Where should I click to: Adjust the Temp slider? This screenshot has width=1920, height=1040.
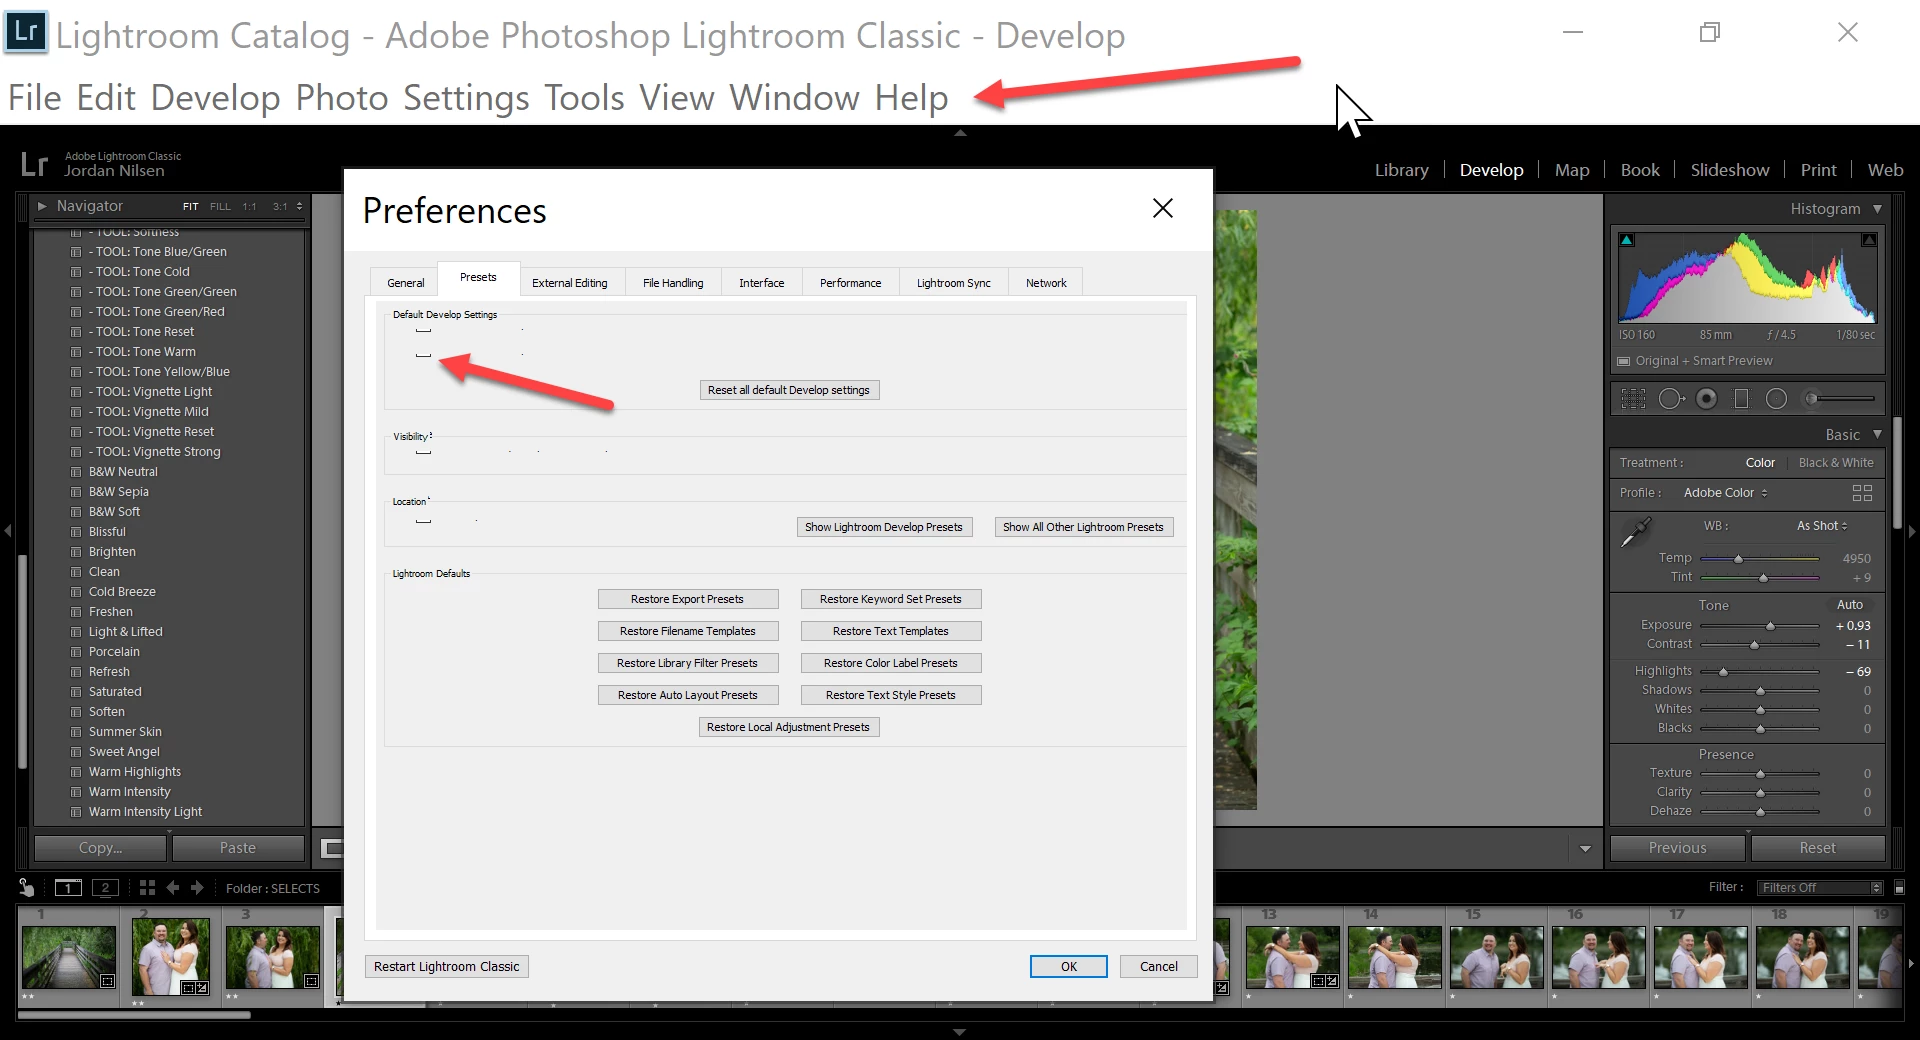click(1760, 559)
